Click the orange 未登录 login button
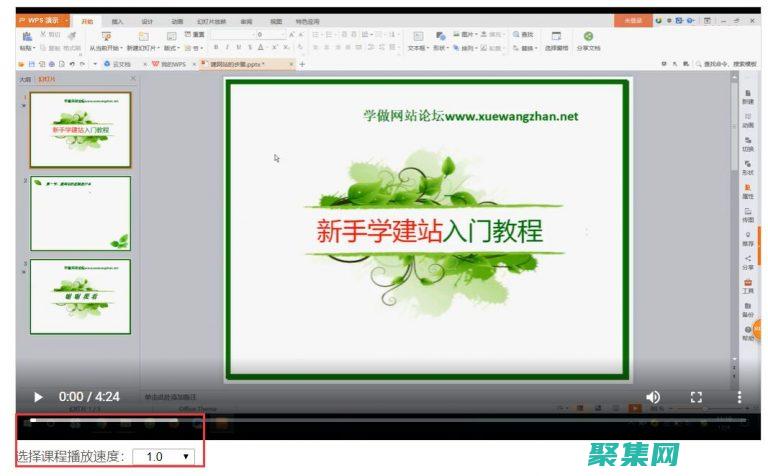The image size is (768, 476). coord(632,20)
